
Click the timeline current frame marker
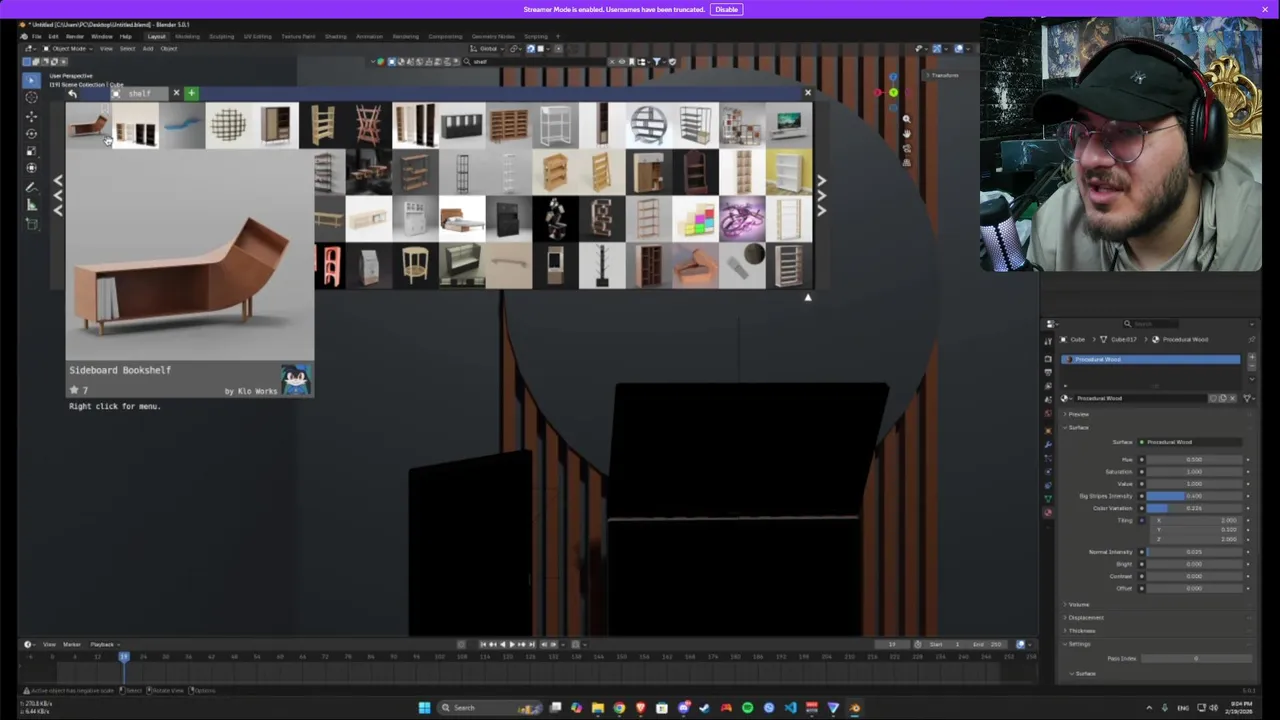click(x=124, y=657)
